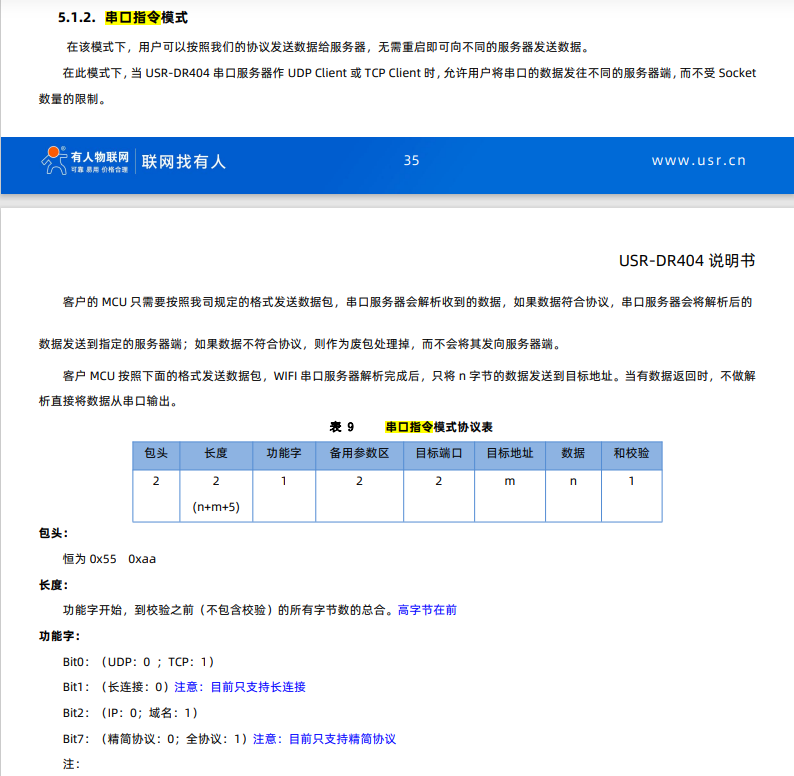Viewport: 794px width, 776px height.
Task: Click the paragraph starting 客户的 MCU 只需要
Action: point(396,323)
